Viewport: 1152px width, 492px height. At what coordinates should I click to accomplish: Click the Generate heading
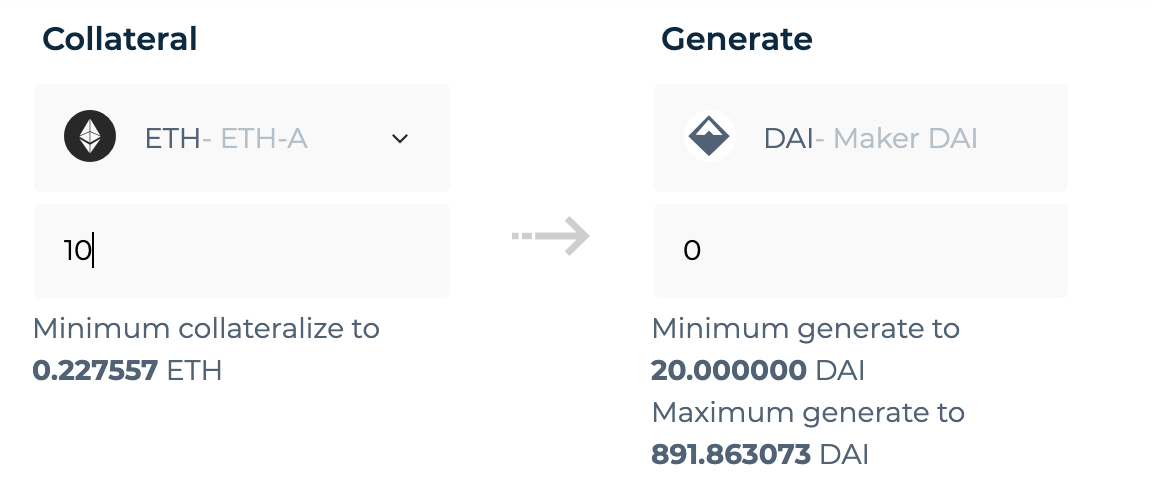tap(737, 39)
